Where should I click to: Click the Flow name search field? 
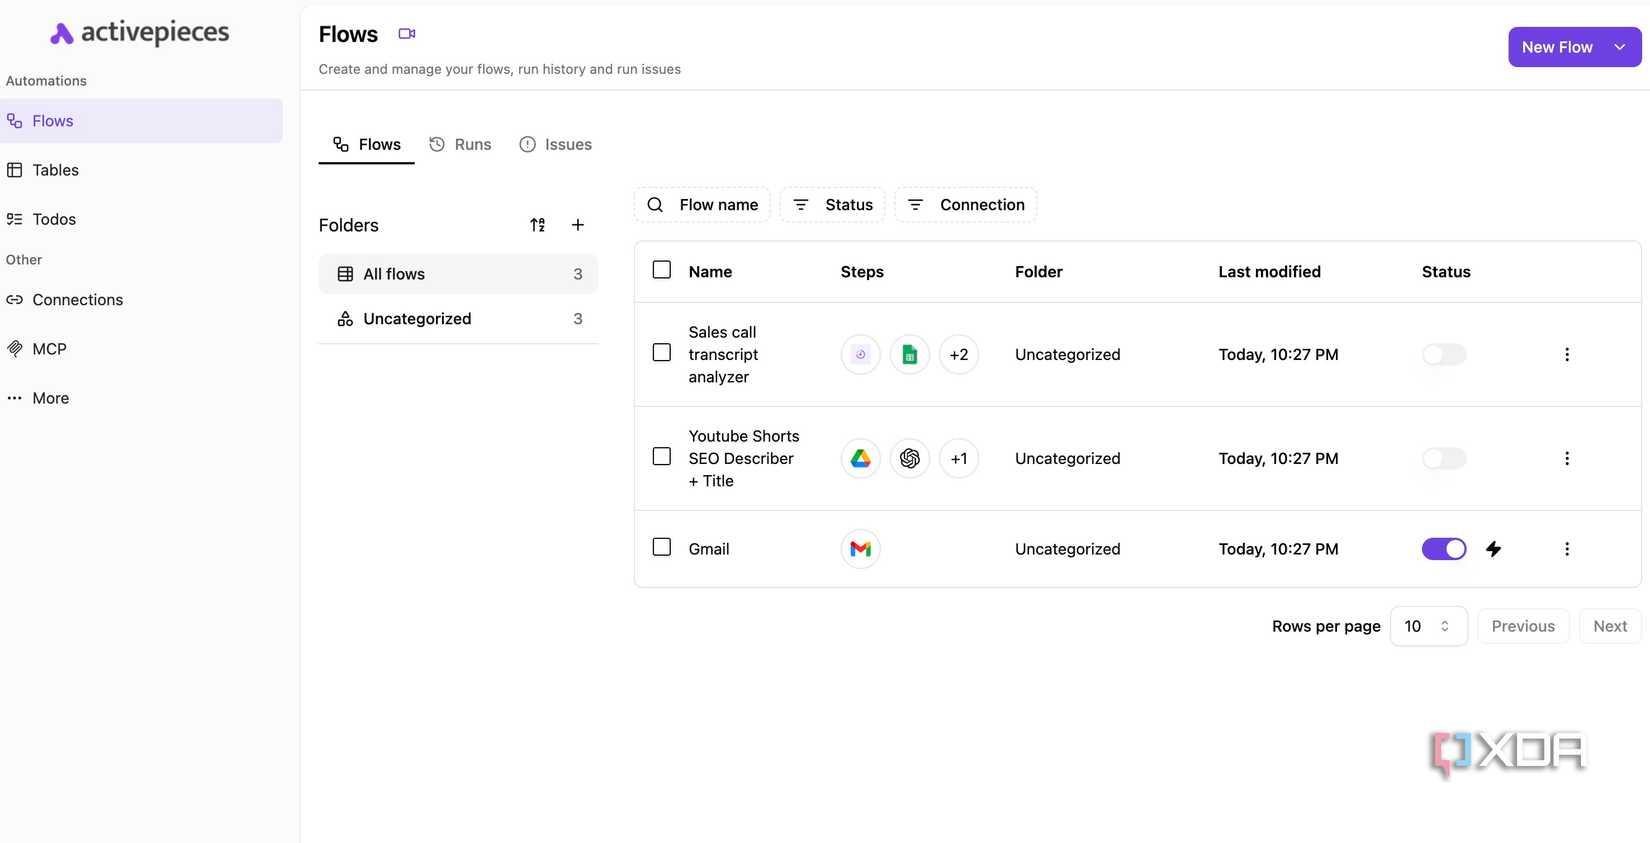pos(703,205)
